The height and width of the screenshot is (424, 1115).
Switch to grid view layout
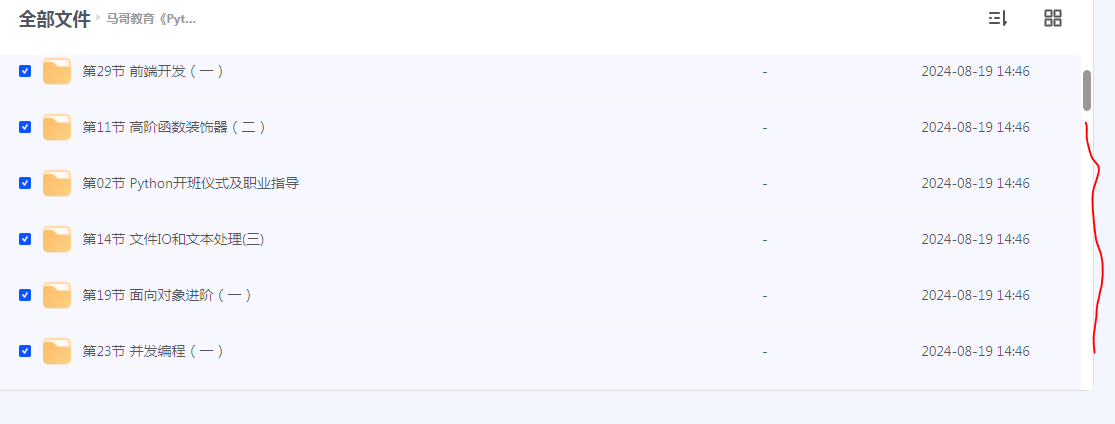tap(1052, 18)
